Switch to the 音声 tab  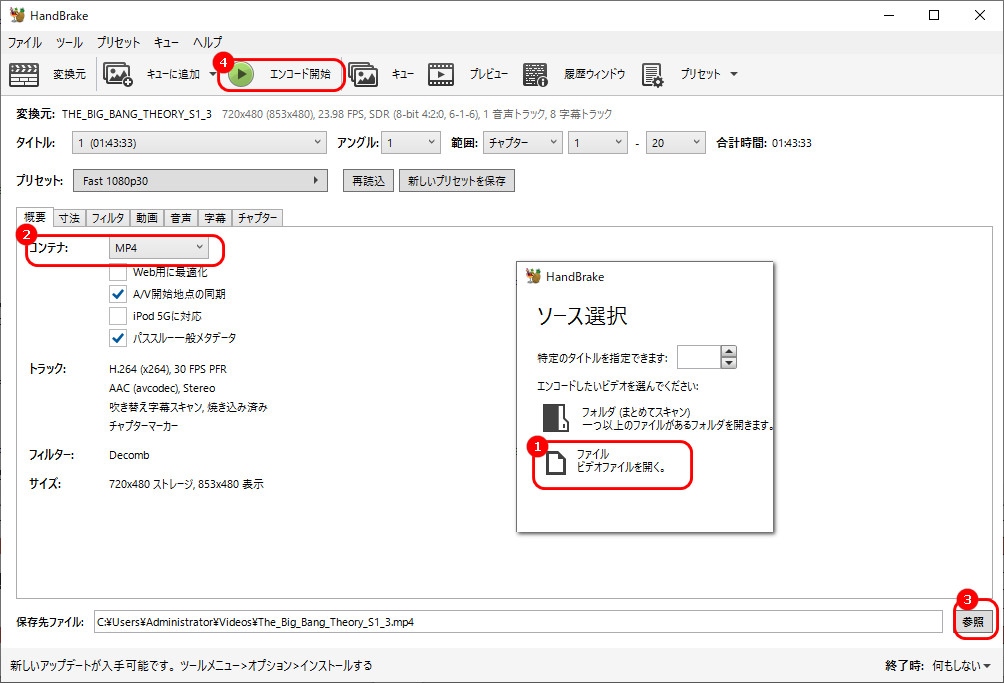pos(181,218)
